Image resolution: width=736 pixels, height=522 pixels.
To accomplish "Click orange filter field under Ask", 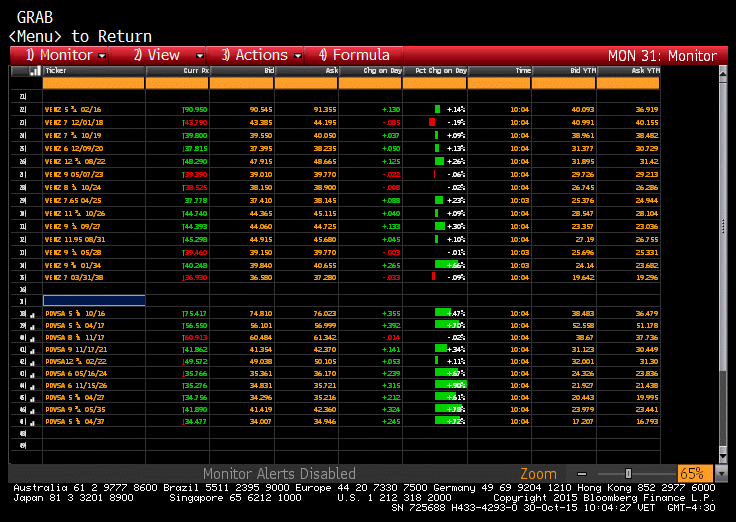I will pyautogui.click(x=306, y=84).
